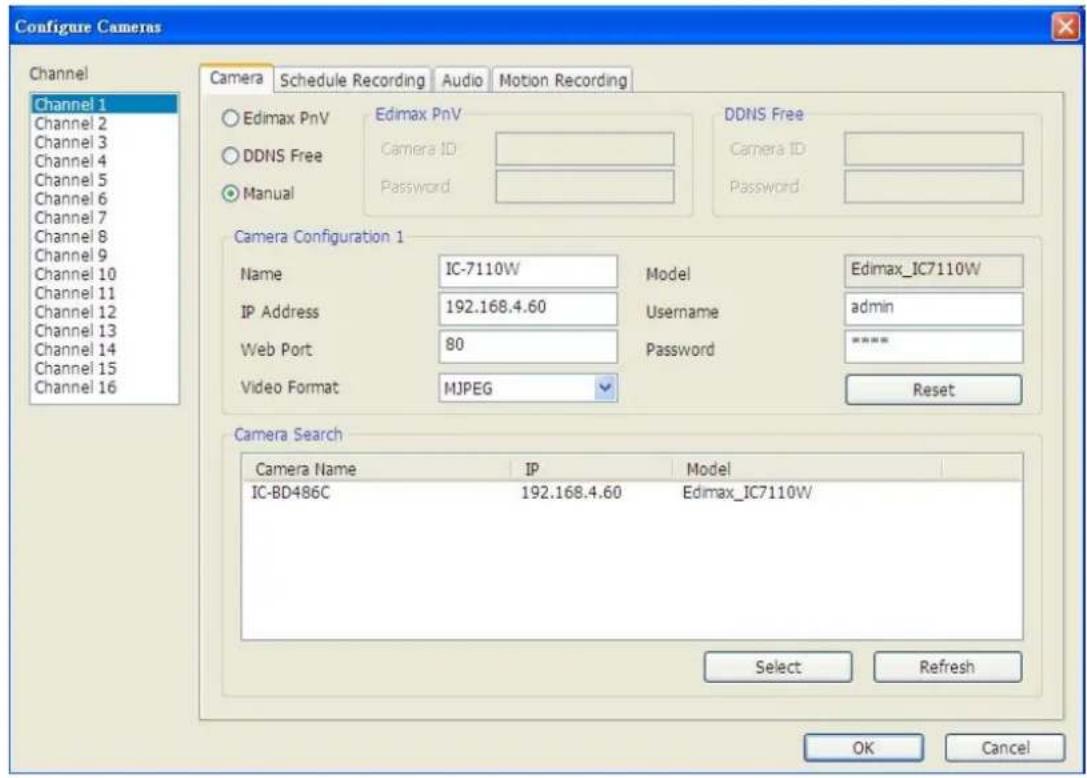Select Channel 8 in the channel list
1087x778 pixels.
coord(105,236)
